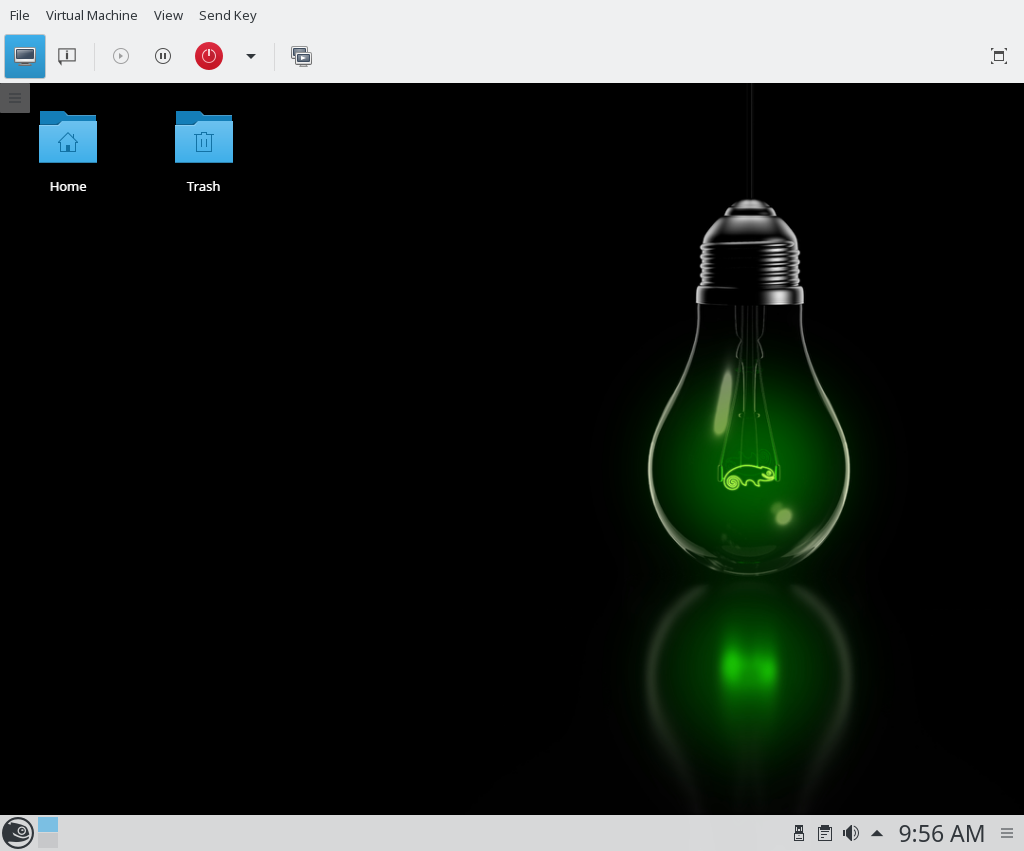Open the snapshot manager
This screenshot has width=1024, height=851.
301,56
